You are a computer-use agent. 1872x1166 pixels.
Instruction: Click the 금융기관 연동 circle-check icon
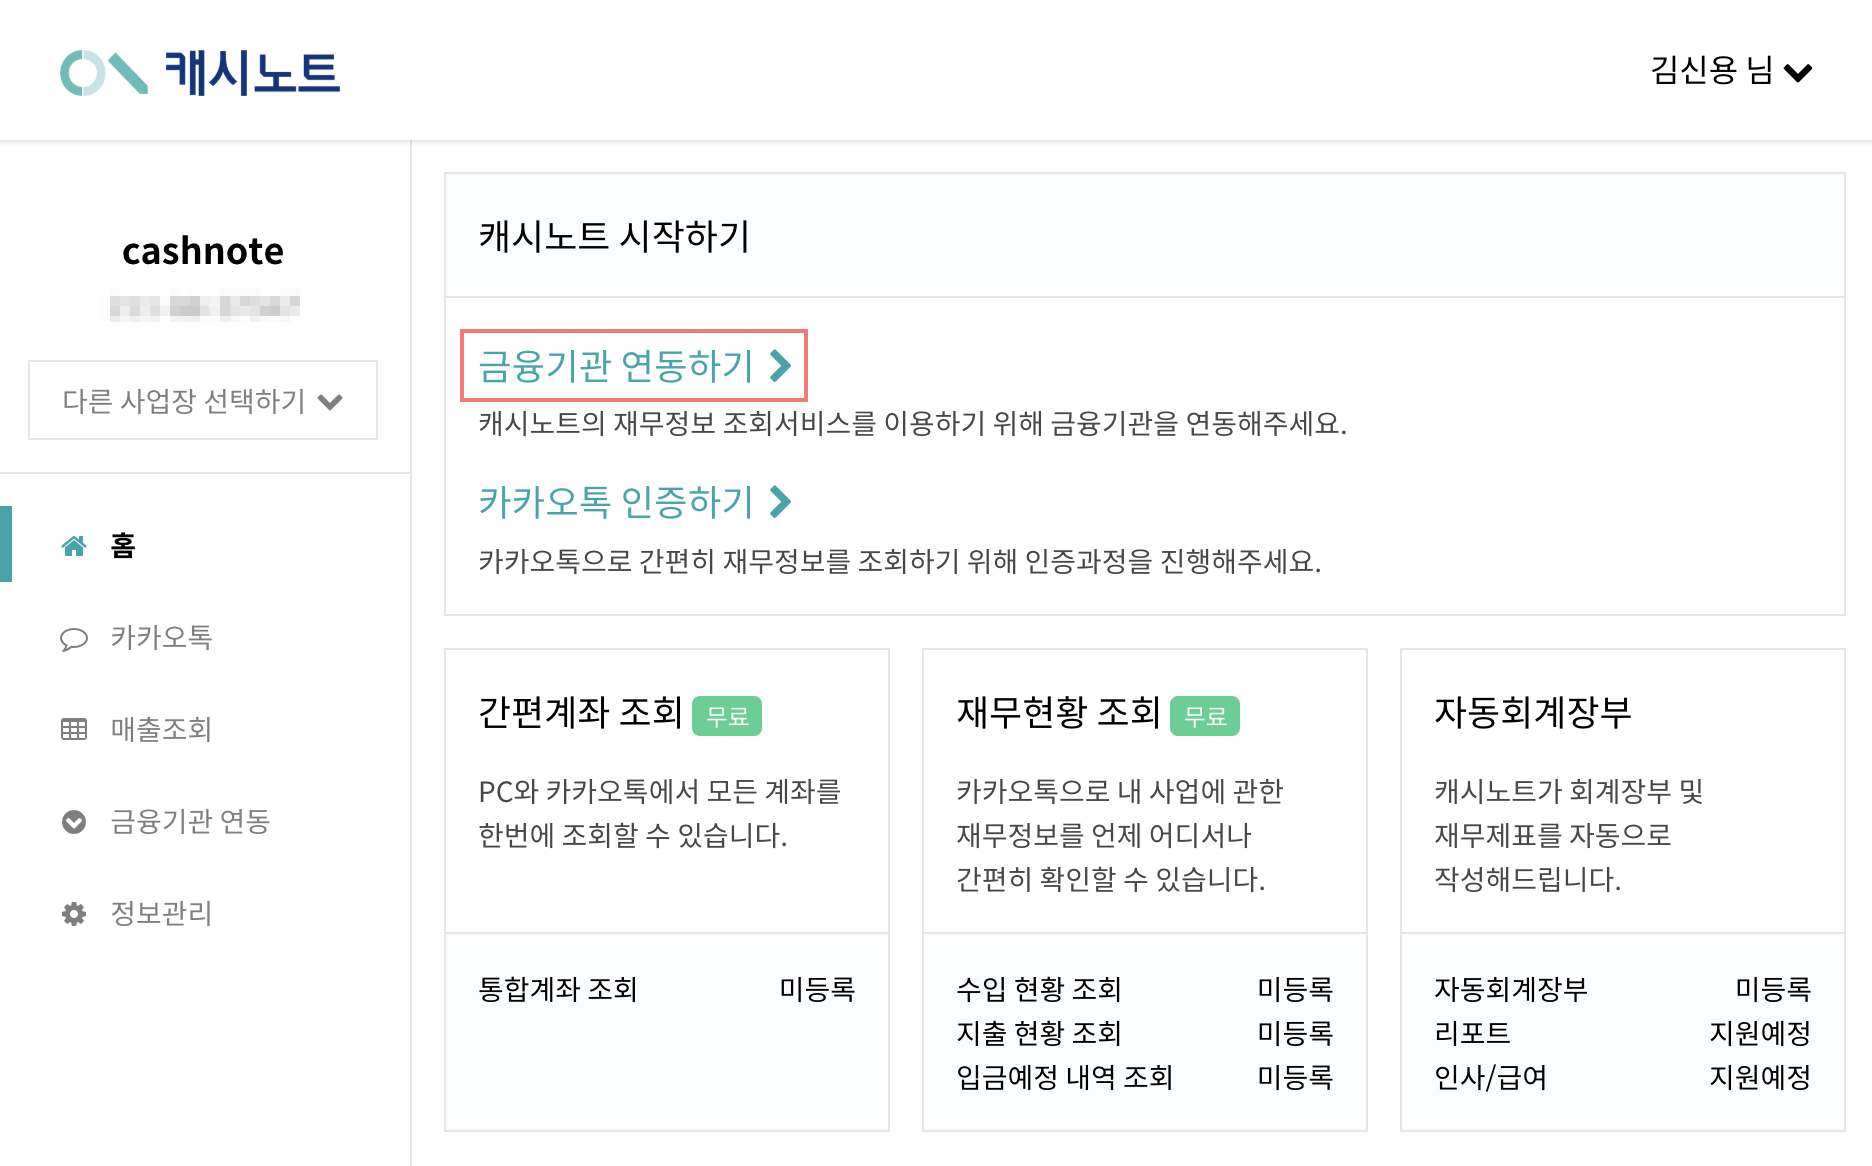[74, 822]
